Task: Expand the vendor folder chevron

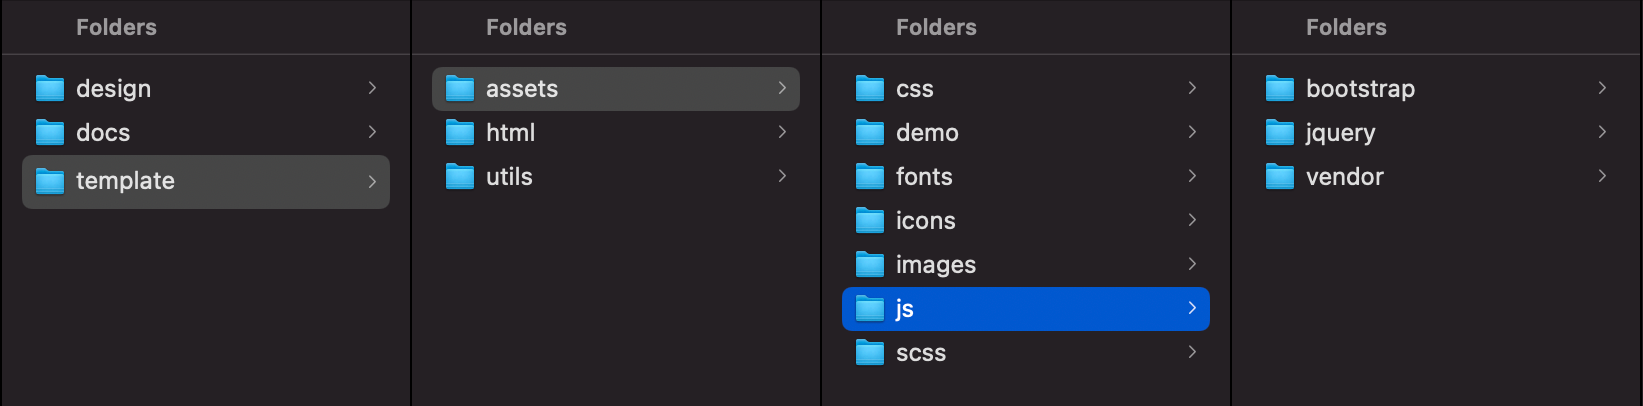Action: coord(1602,176)
